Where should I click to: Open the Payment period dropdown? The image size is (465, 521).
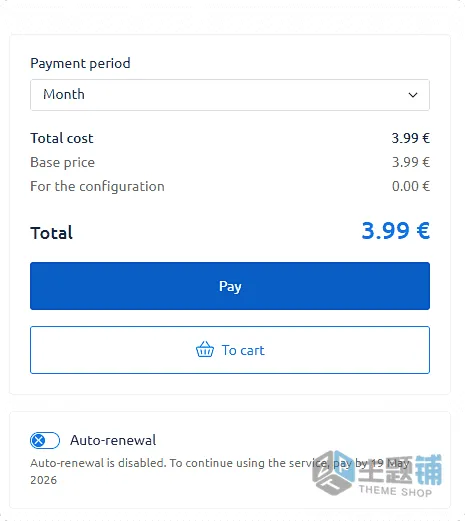(230, 95)
